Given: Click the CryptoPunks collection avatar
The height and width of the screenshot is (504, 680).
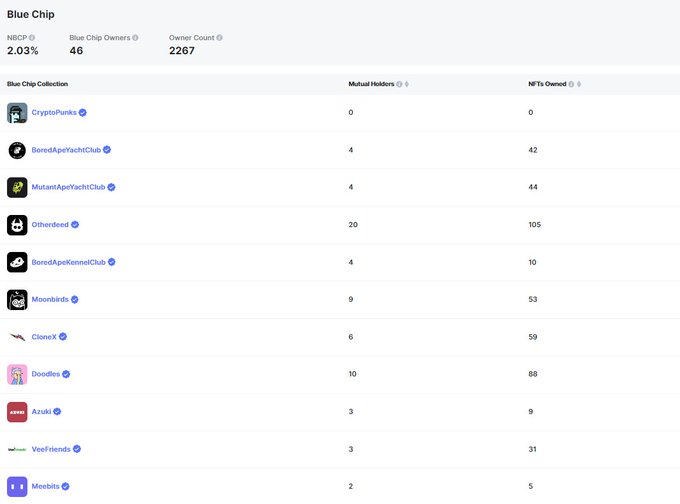Looking at the screenshot, I should click(x=17, y=113).
